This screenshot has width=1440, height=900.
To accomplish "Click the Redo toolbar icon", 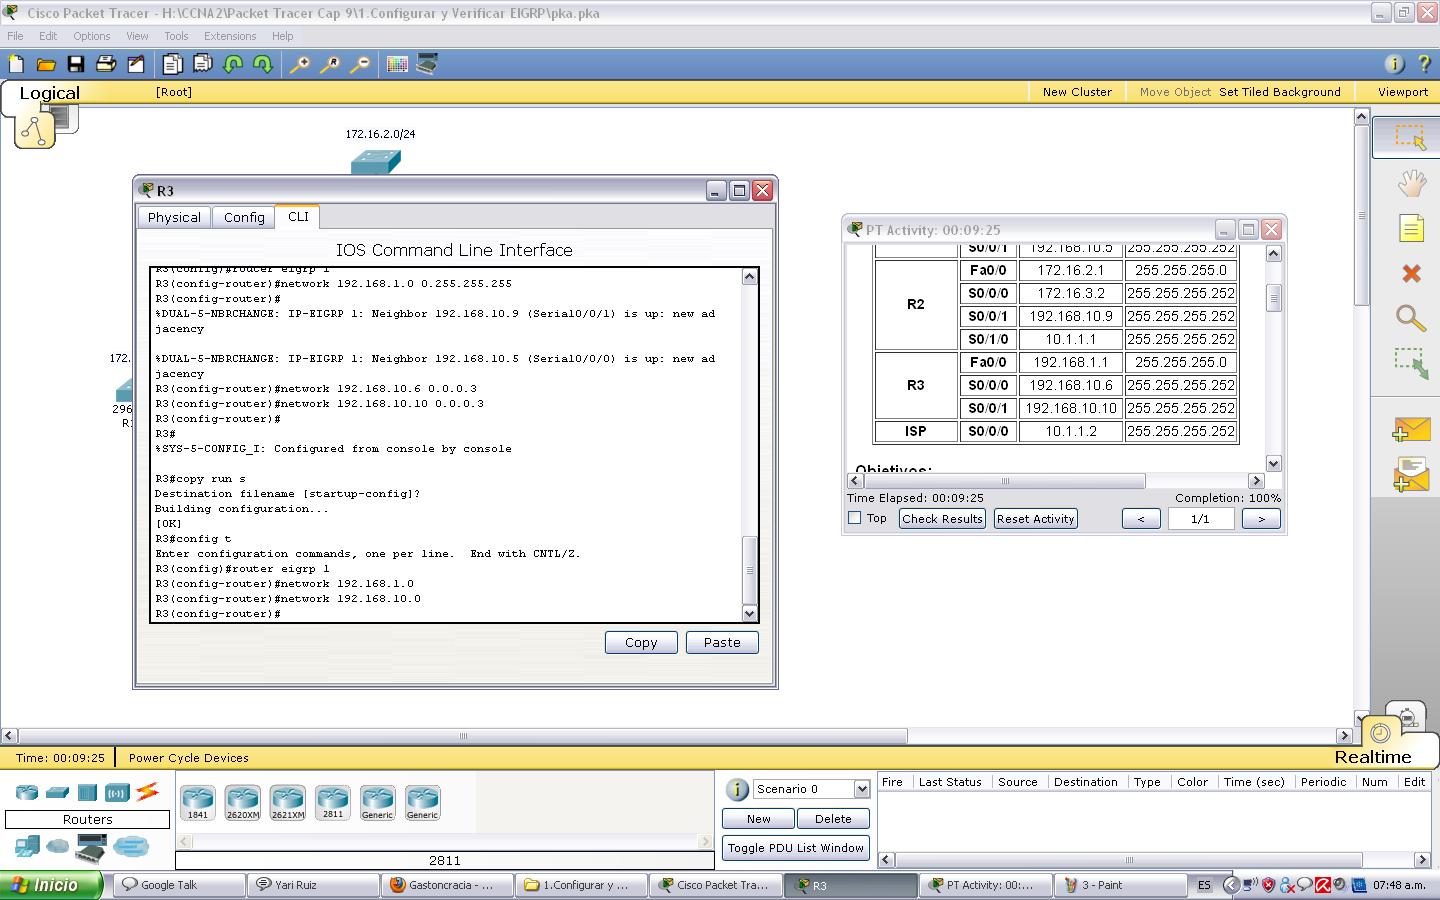I will pos(263,64).
